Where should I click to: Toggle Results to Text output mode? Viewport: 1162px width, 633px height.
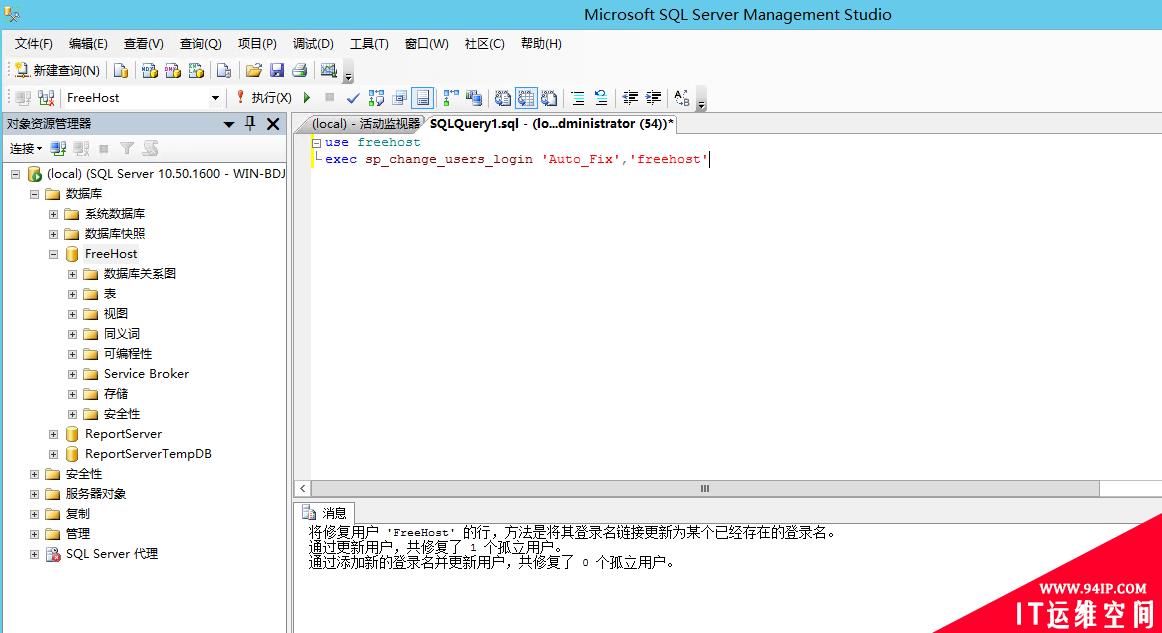[x=502, y=98]
